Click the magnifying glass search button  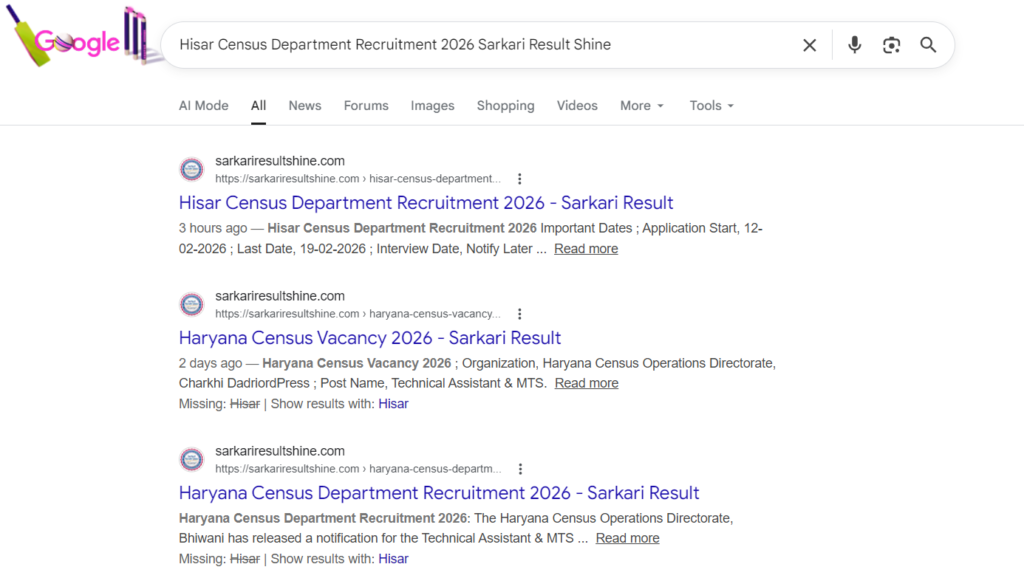pyautogui.click(x=928, y=45)
